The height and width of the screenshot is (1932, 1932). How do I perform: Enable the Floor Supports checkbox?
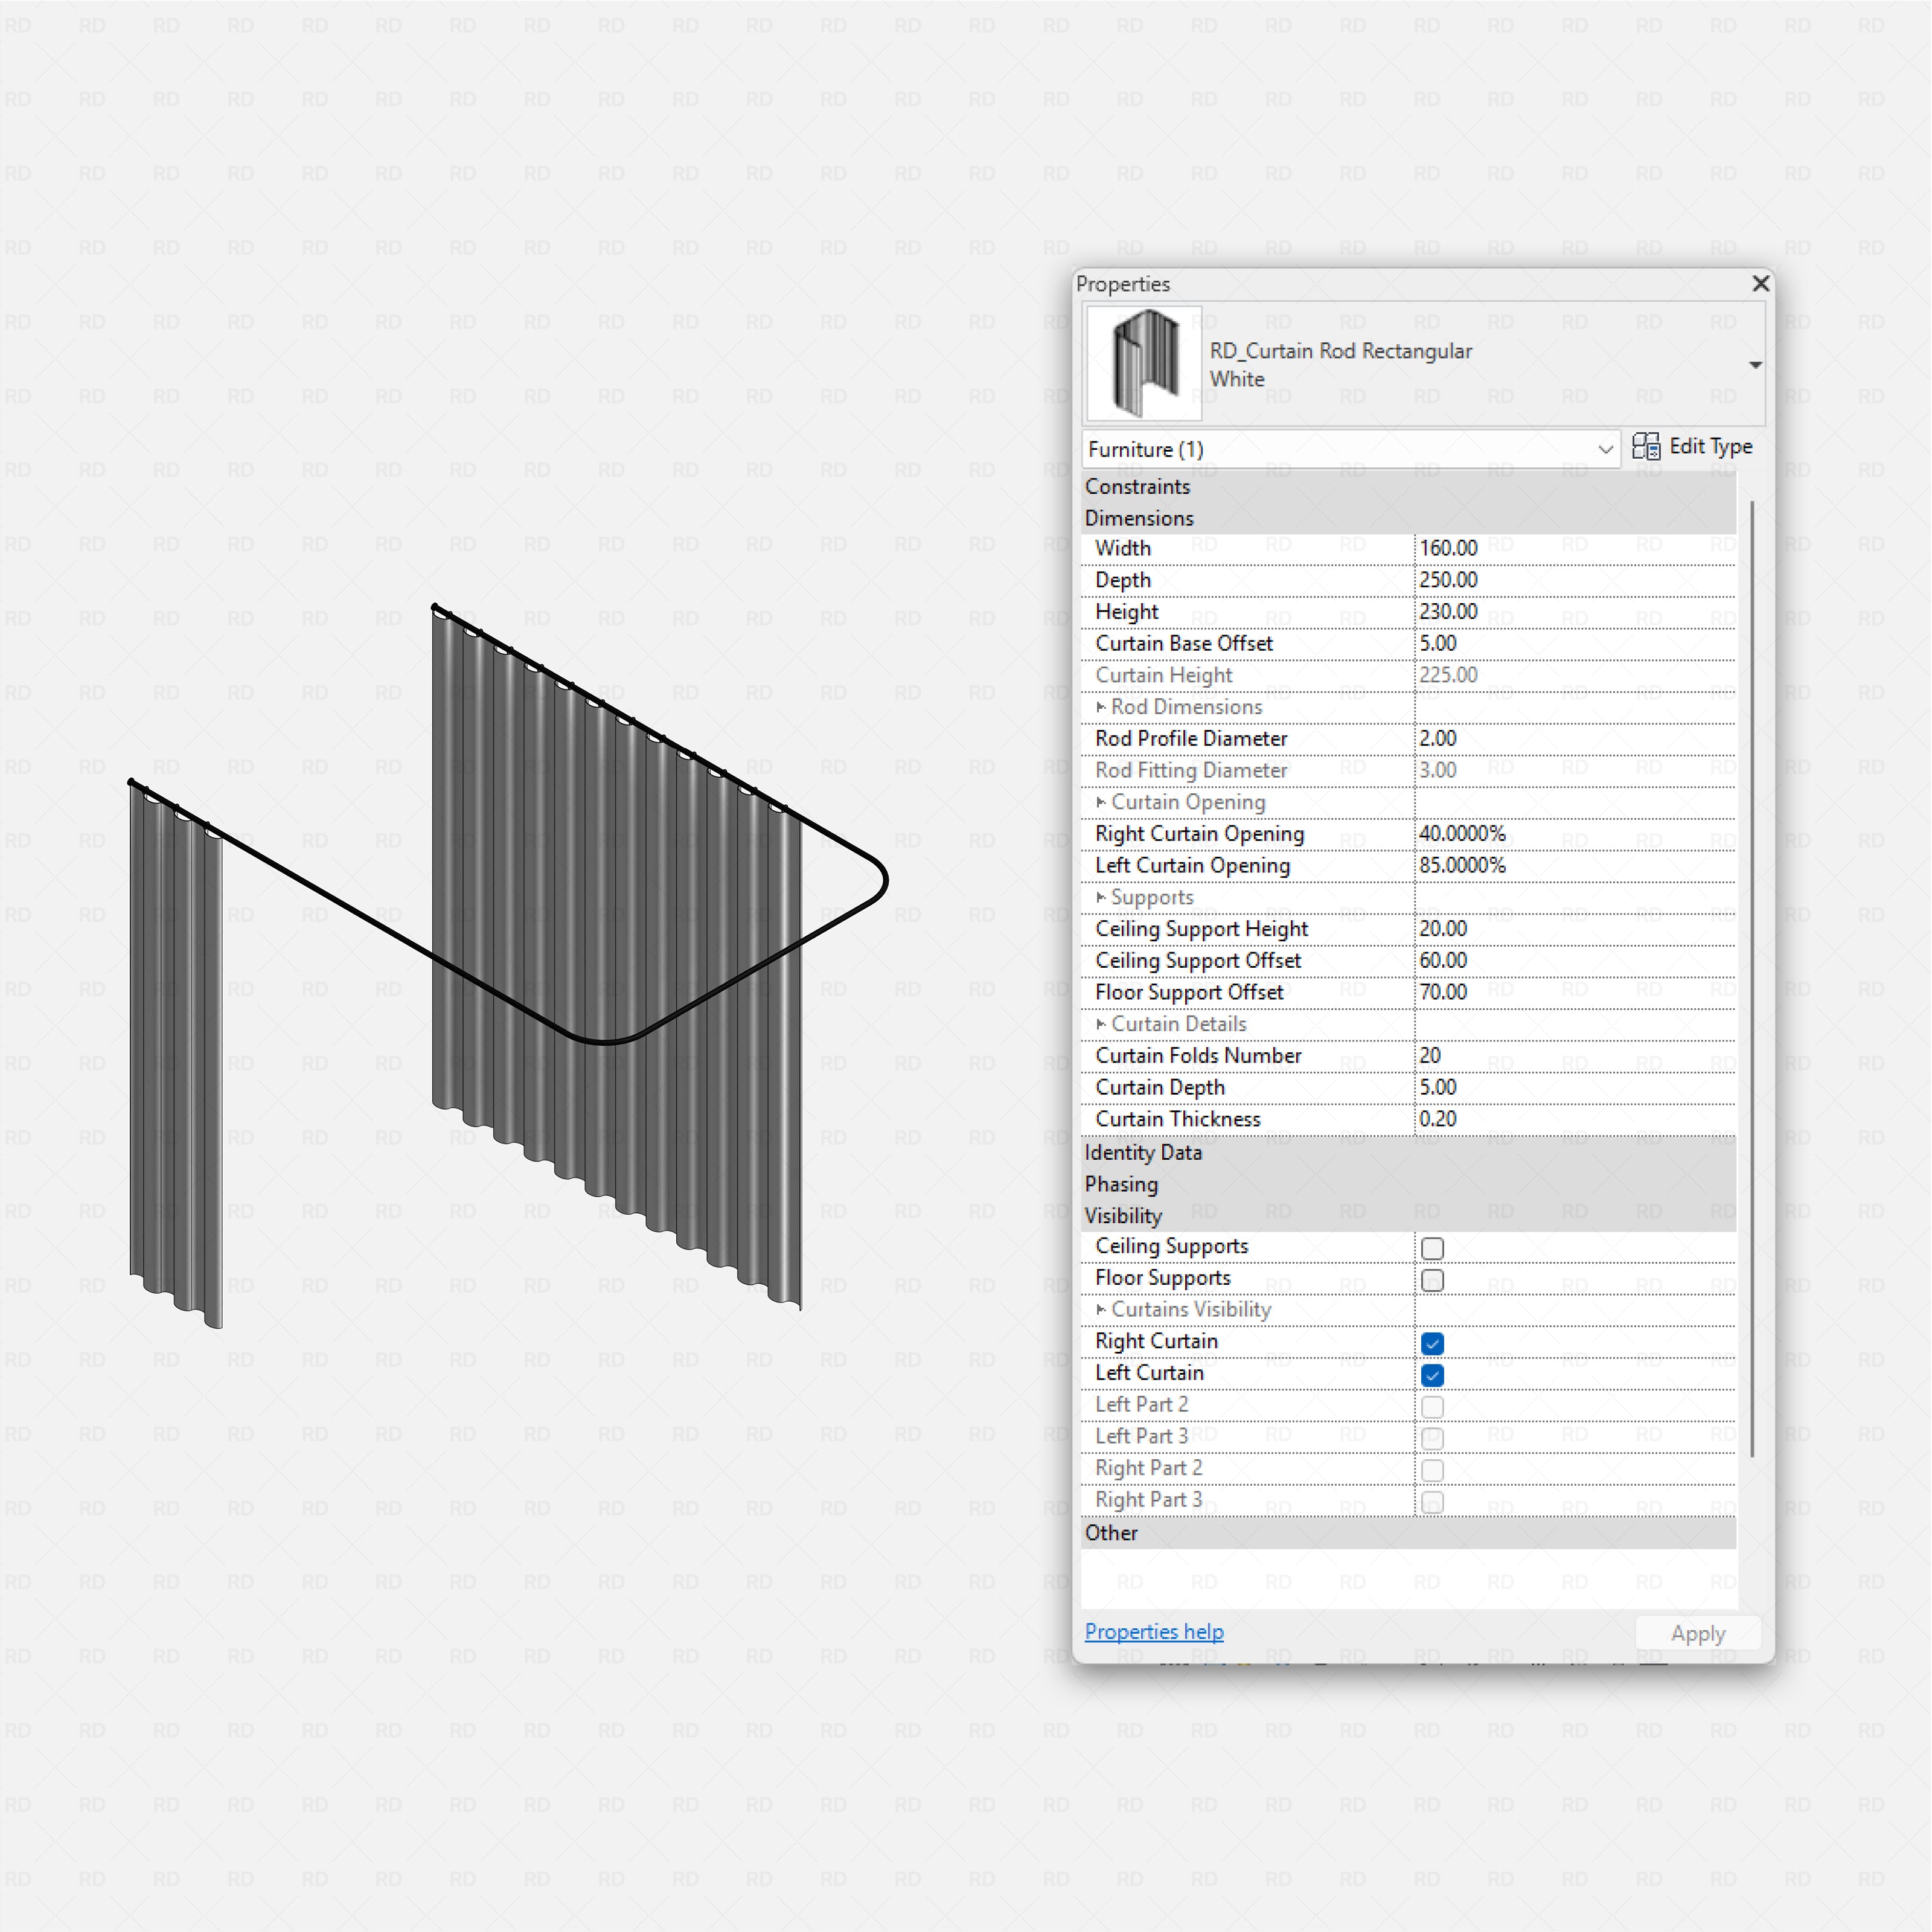[1432, 1280]
